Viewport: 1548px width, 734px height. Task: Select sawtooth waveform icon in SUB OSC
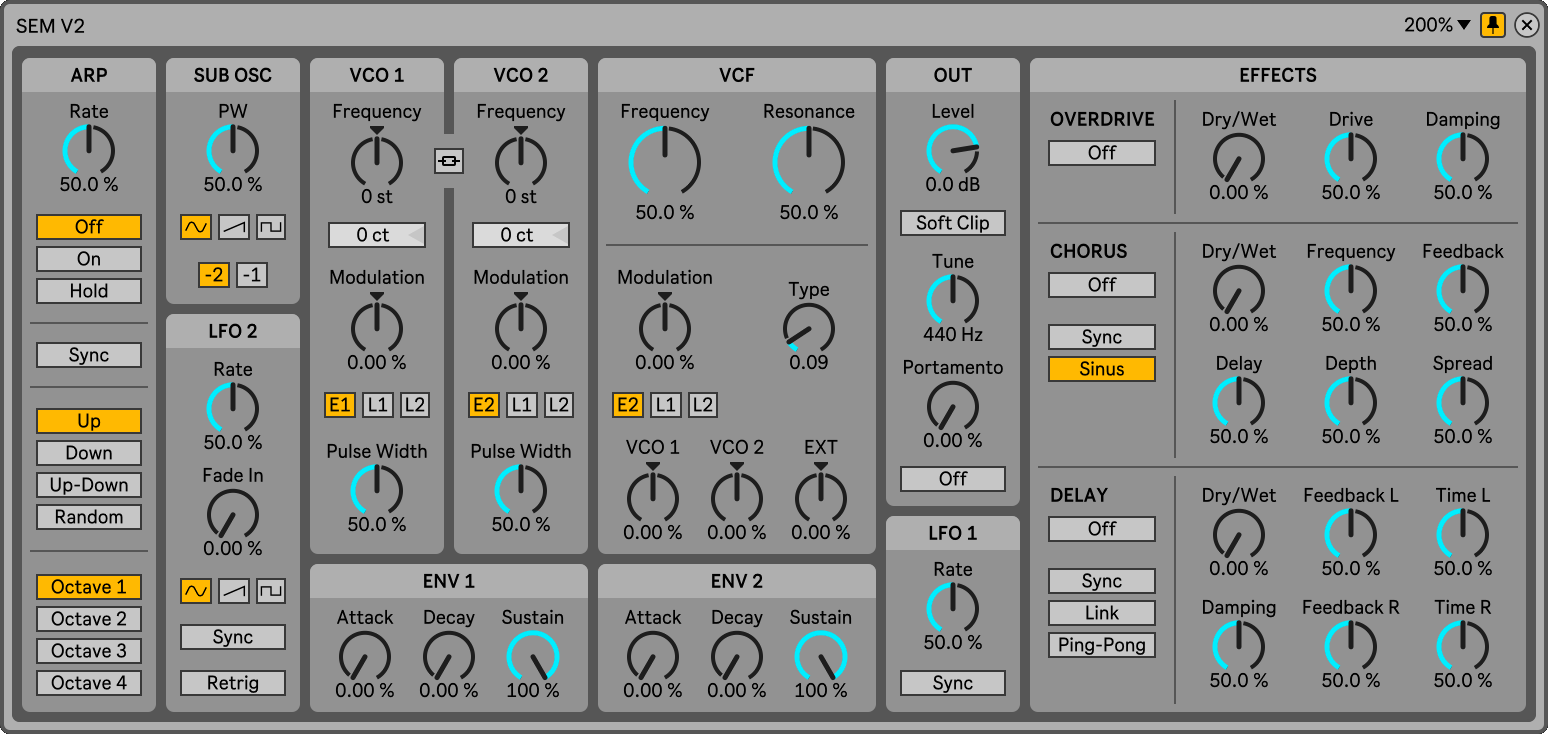point(233,227)
